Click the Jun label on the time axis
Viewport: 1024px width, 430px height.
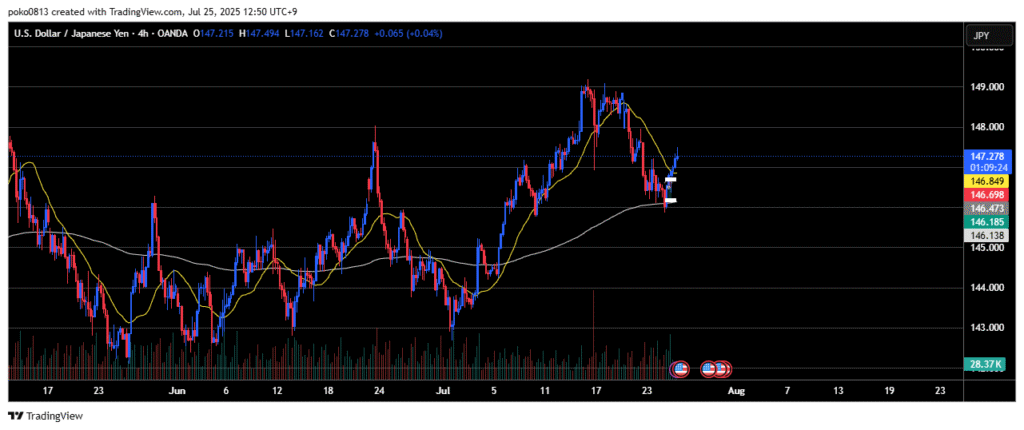point(177,390)
